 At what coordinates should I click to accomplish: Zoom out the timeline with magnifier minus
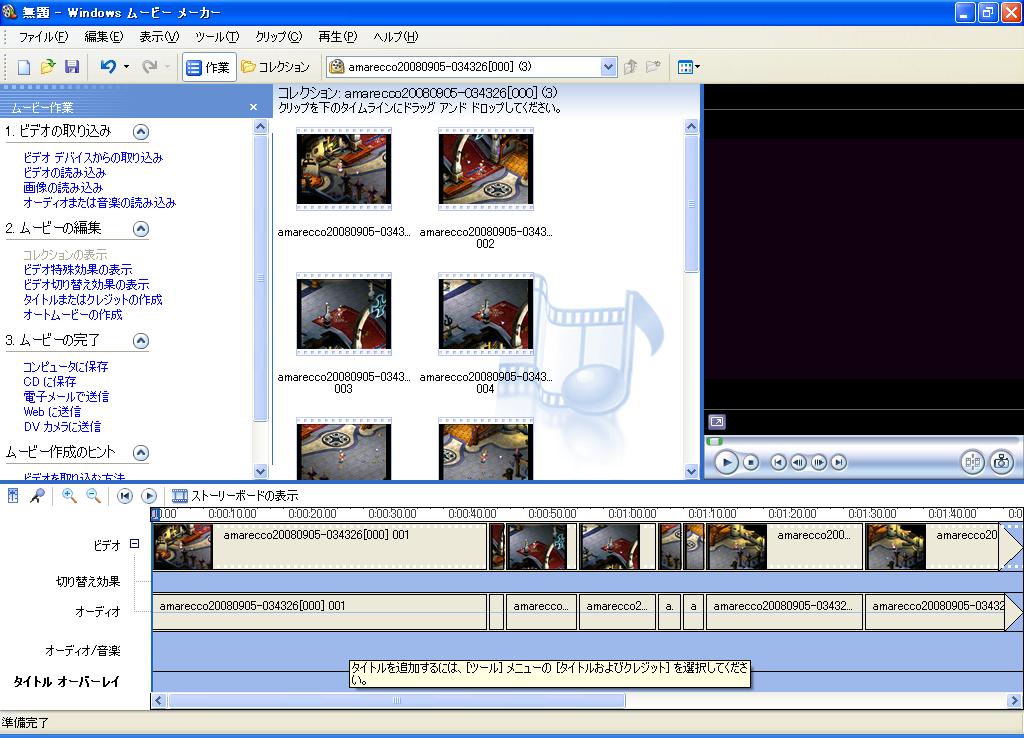pyautogui.click(x=93, y=496)
